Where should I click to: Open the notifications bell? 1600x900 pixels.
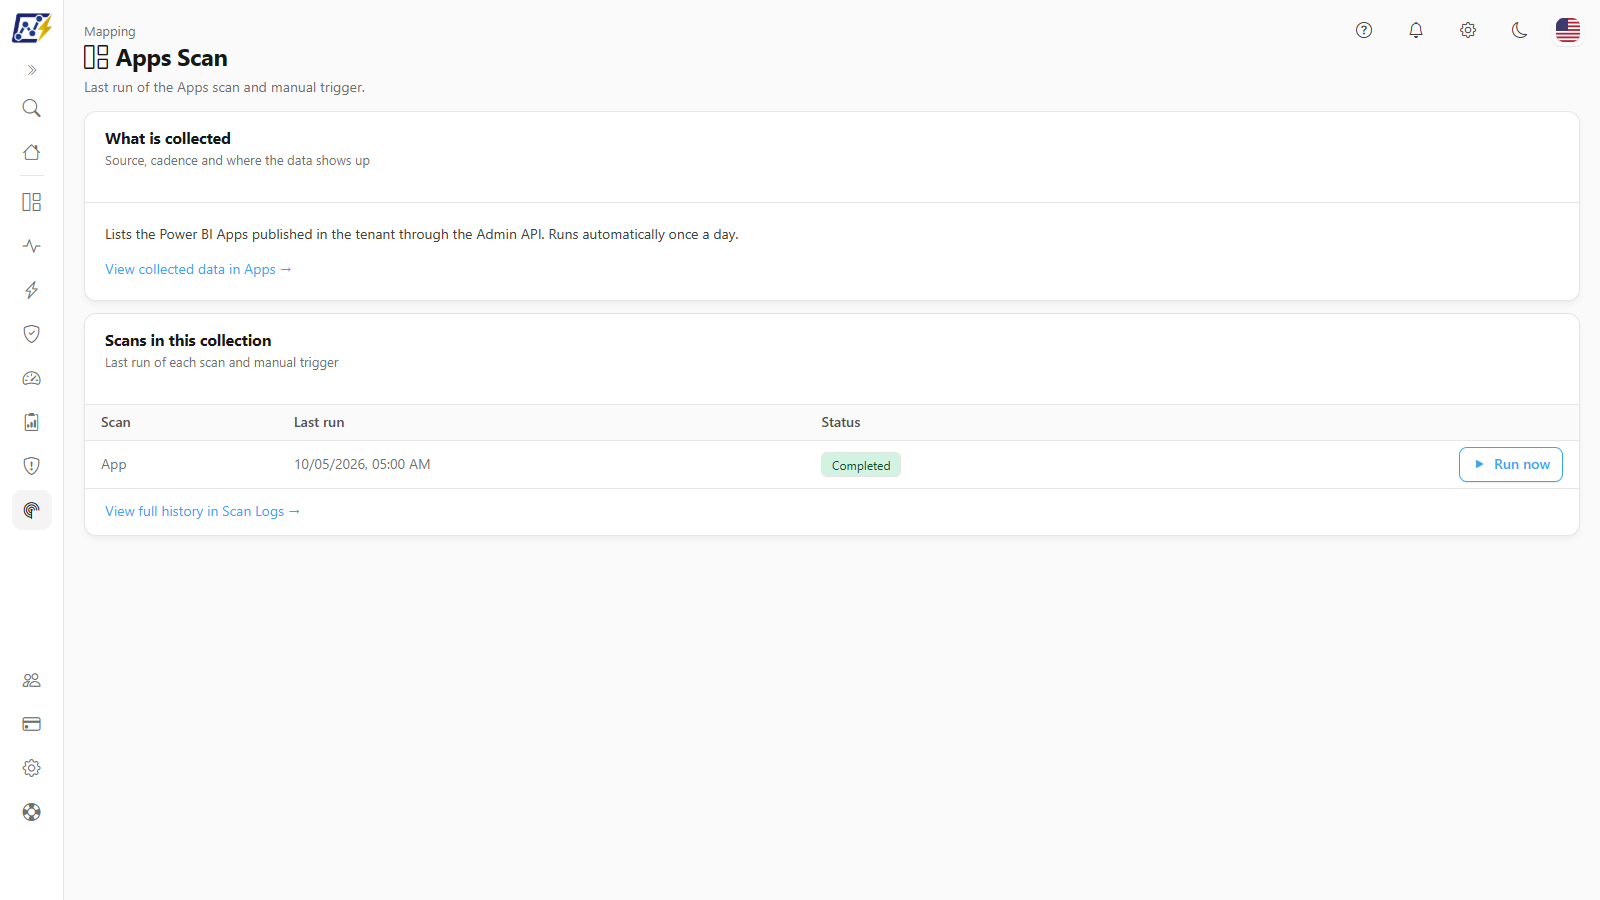(x=1416, y=30)
